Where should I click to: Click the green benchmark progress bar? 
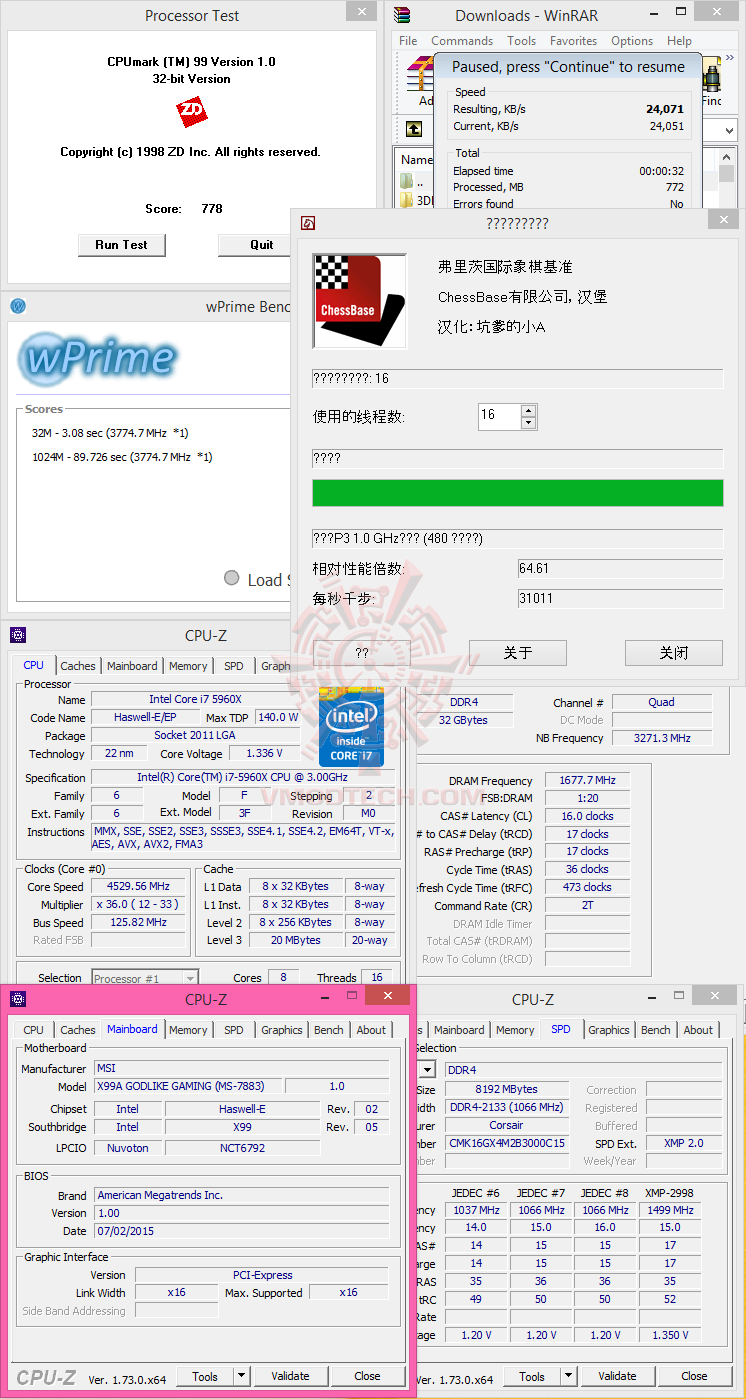(517, 493)
